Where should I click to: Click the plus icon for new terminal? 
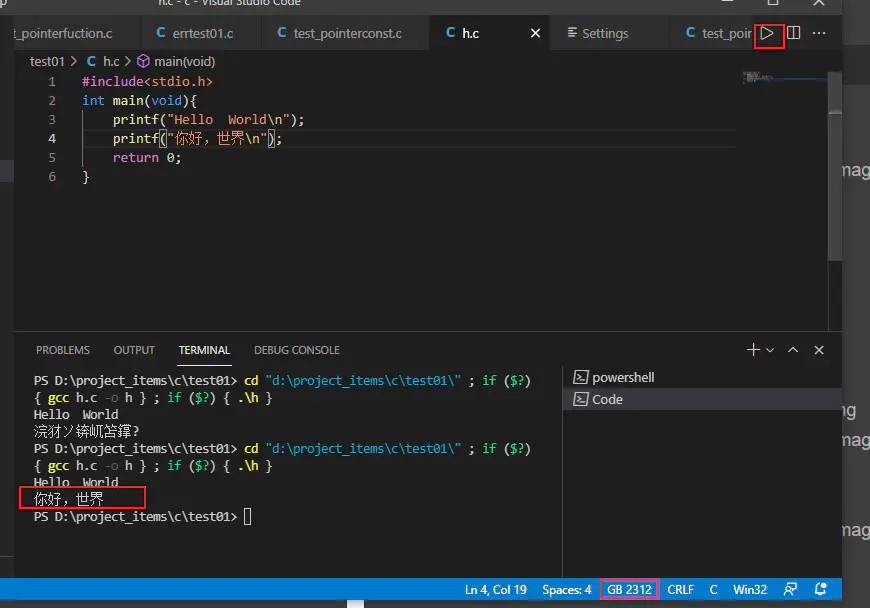click(x=754, y=350)
